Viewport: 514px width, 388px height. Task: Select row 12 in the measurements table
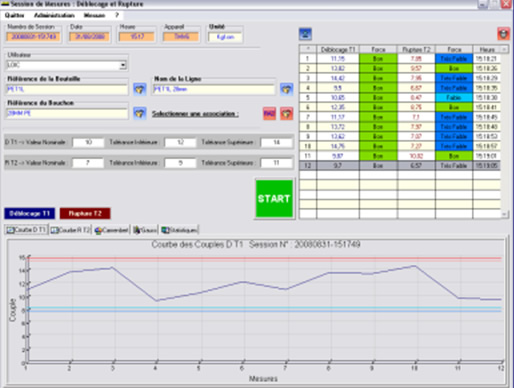400,166
